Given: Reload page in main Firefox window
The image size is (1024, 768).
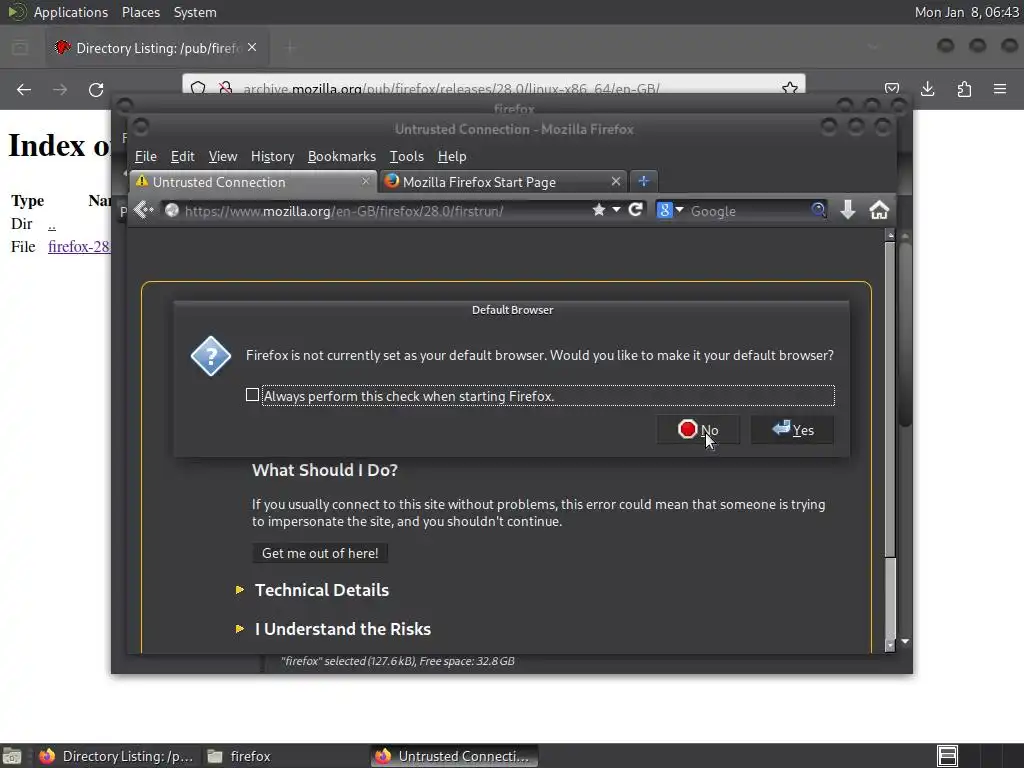Looking at the screenshot, I should point(96,89).
